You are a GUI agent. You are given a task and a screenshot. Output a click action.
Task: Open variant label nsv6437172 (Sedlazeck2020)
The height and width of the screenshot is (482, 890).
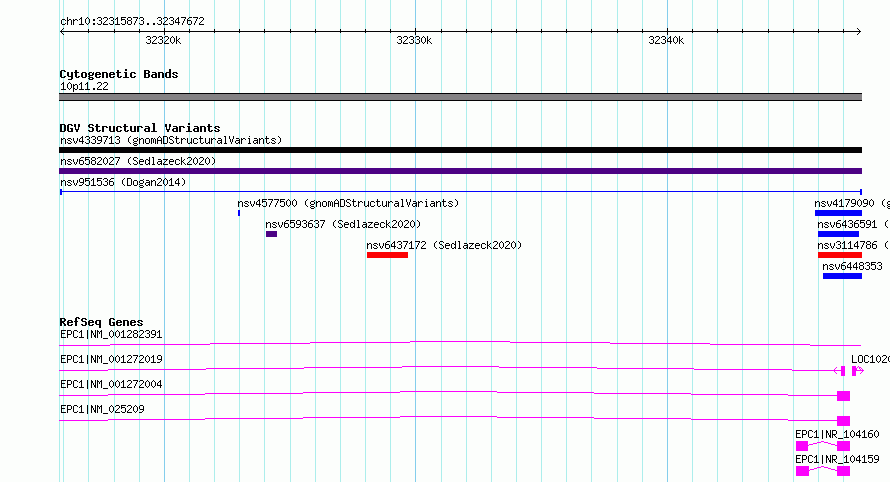[444, 245]
